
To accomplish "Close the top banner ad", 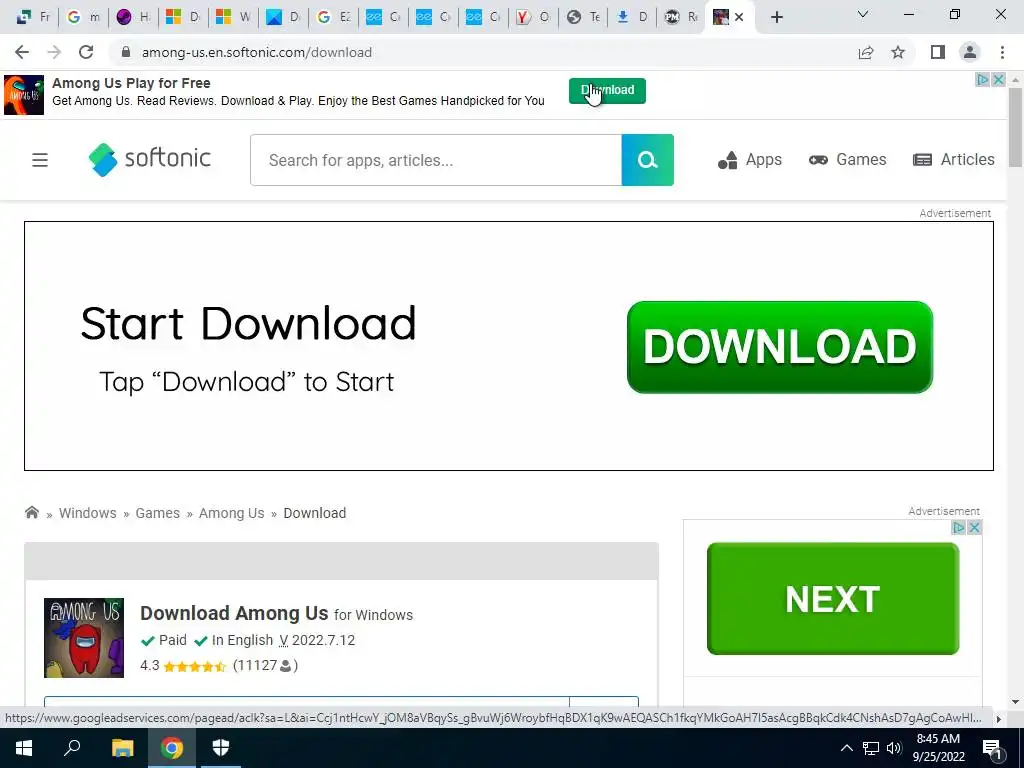I will pos(998,80).
